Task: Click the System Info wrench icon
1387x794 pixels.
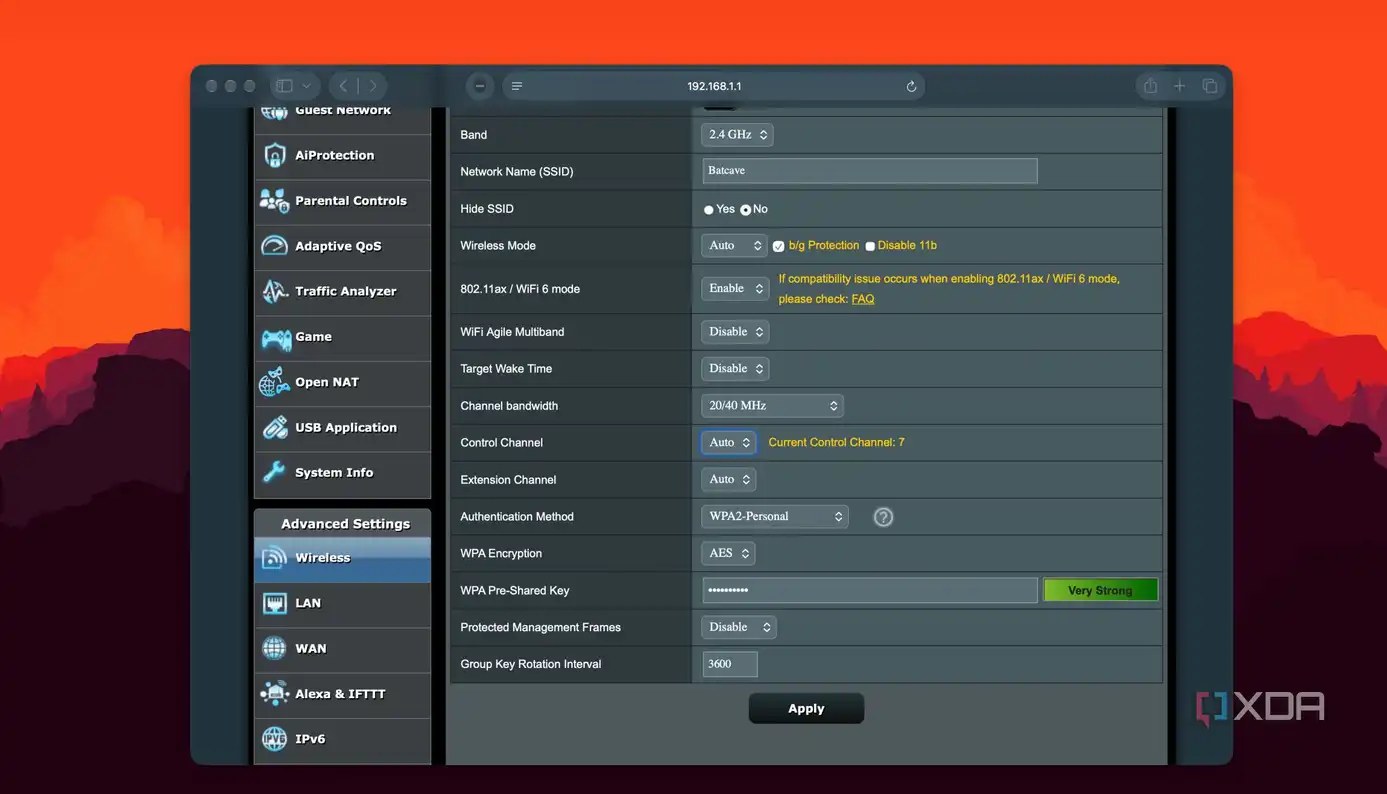Action: pos(275,472)
